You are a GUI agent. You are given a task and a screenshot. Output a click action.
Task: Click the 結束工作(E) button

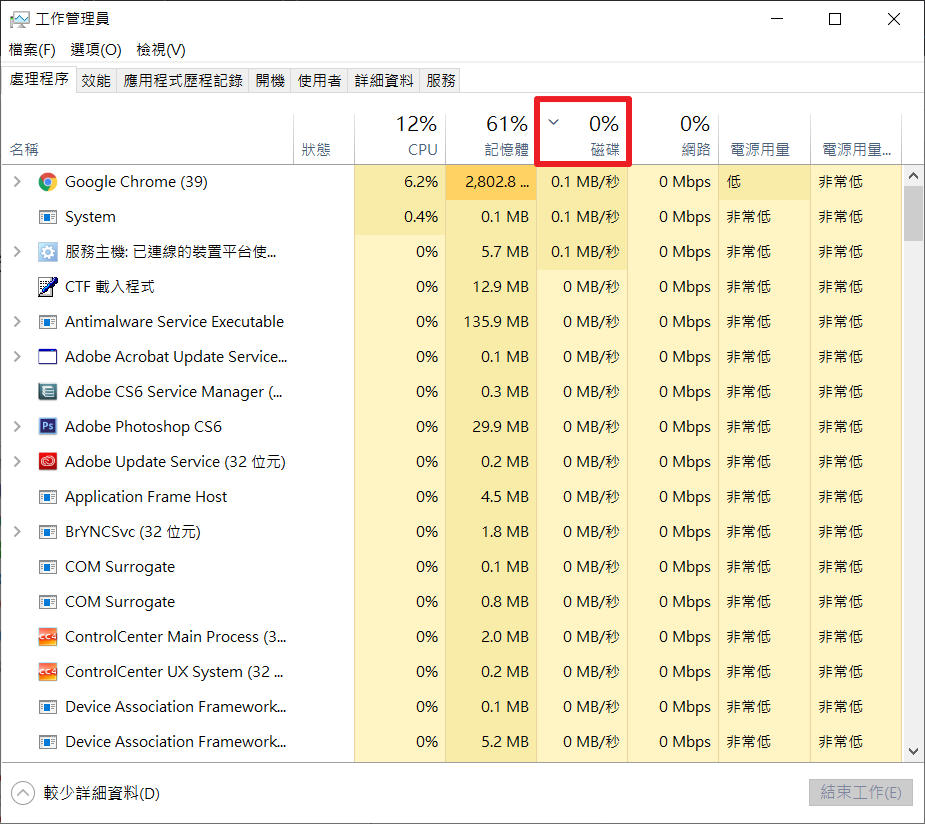(861, 792)
